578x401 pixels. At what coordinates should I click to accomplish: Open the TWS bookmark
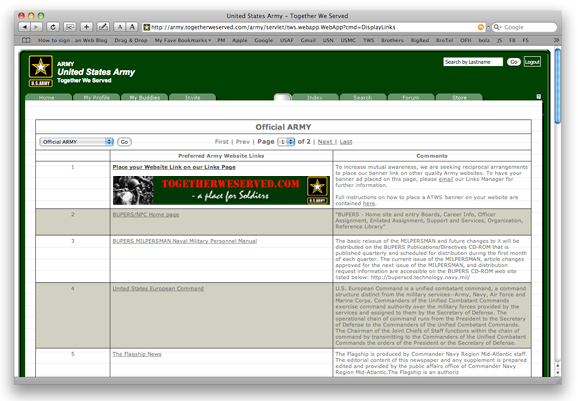tap(368, 40)
